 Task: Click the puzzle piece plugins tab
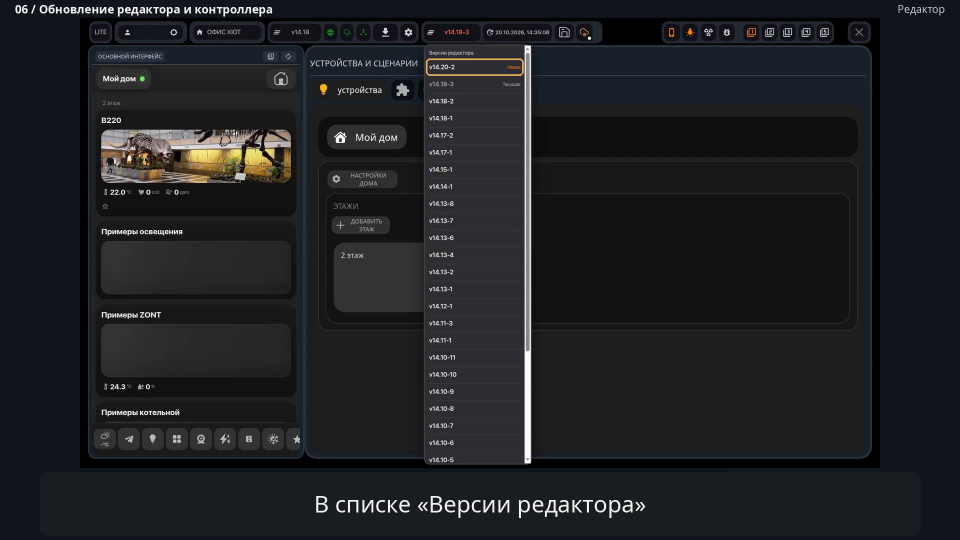point(402,90)
